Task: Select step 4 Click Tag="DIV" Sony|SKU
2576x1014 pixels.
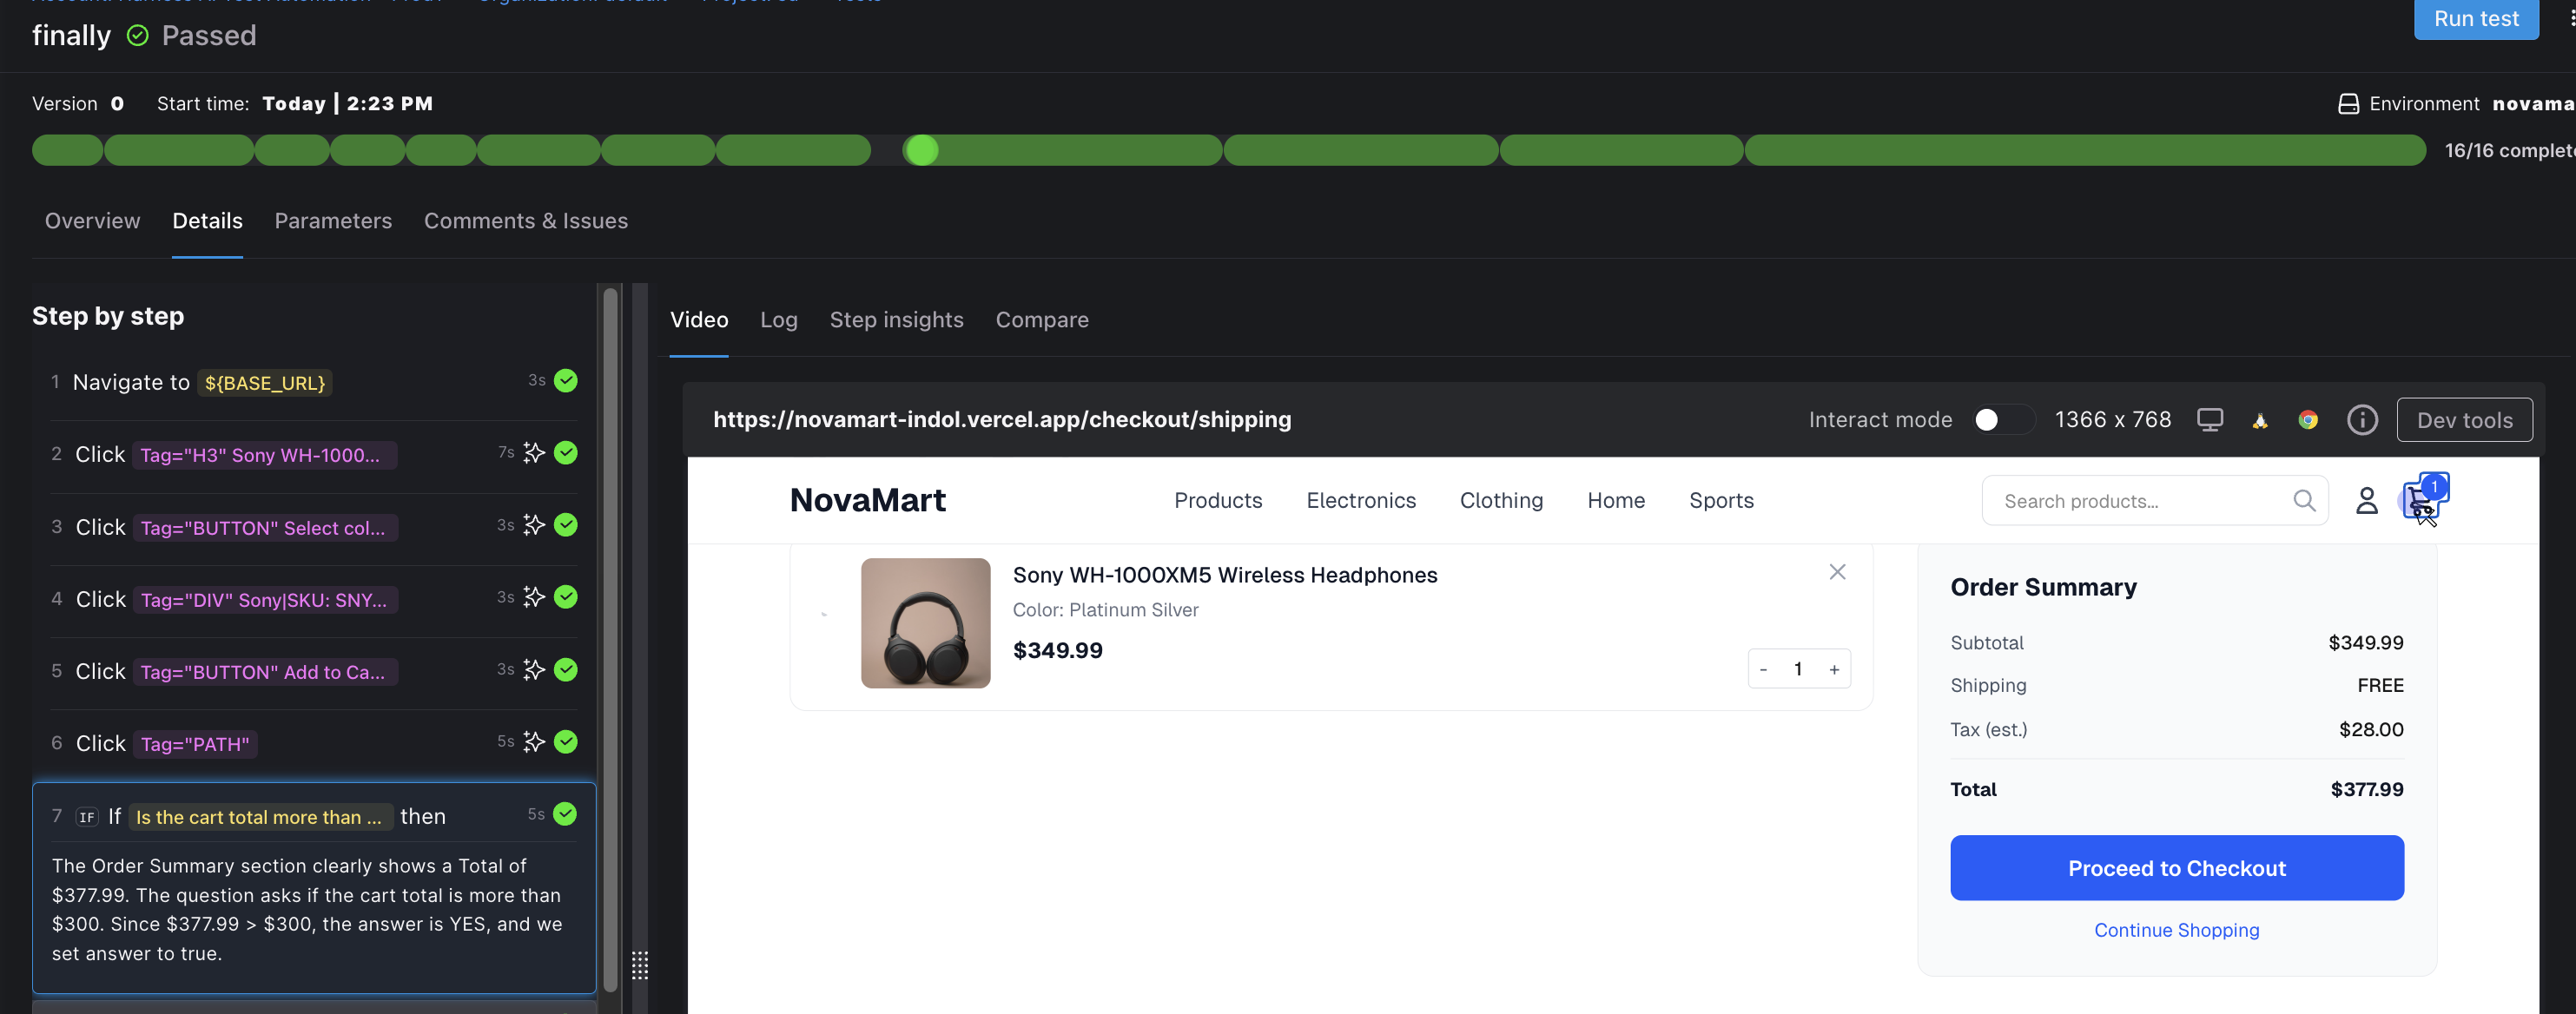Action: tap(314, 599)
